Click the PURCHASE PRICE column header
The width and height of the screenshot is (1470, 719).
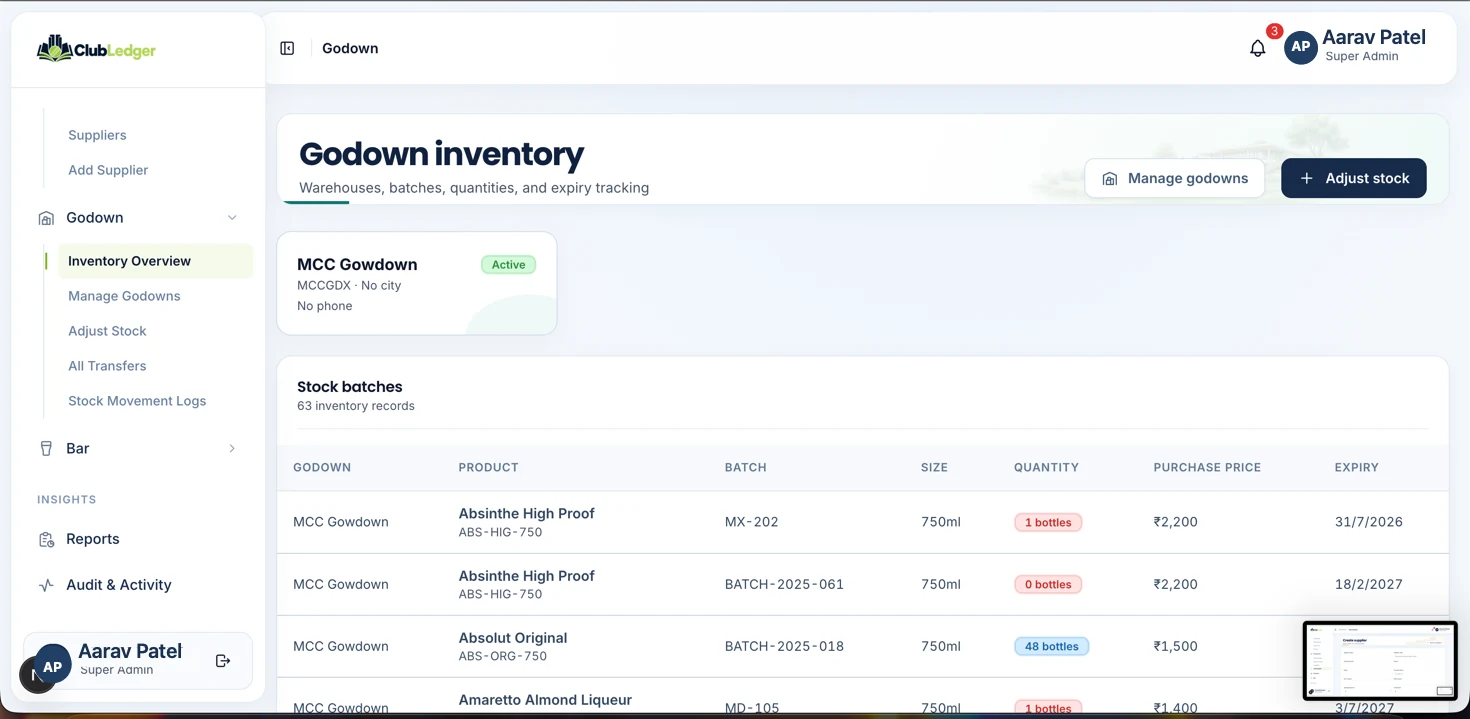click(x=1207, y=467)
